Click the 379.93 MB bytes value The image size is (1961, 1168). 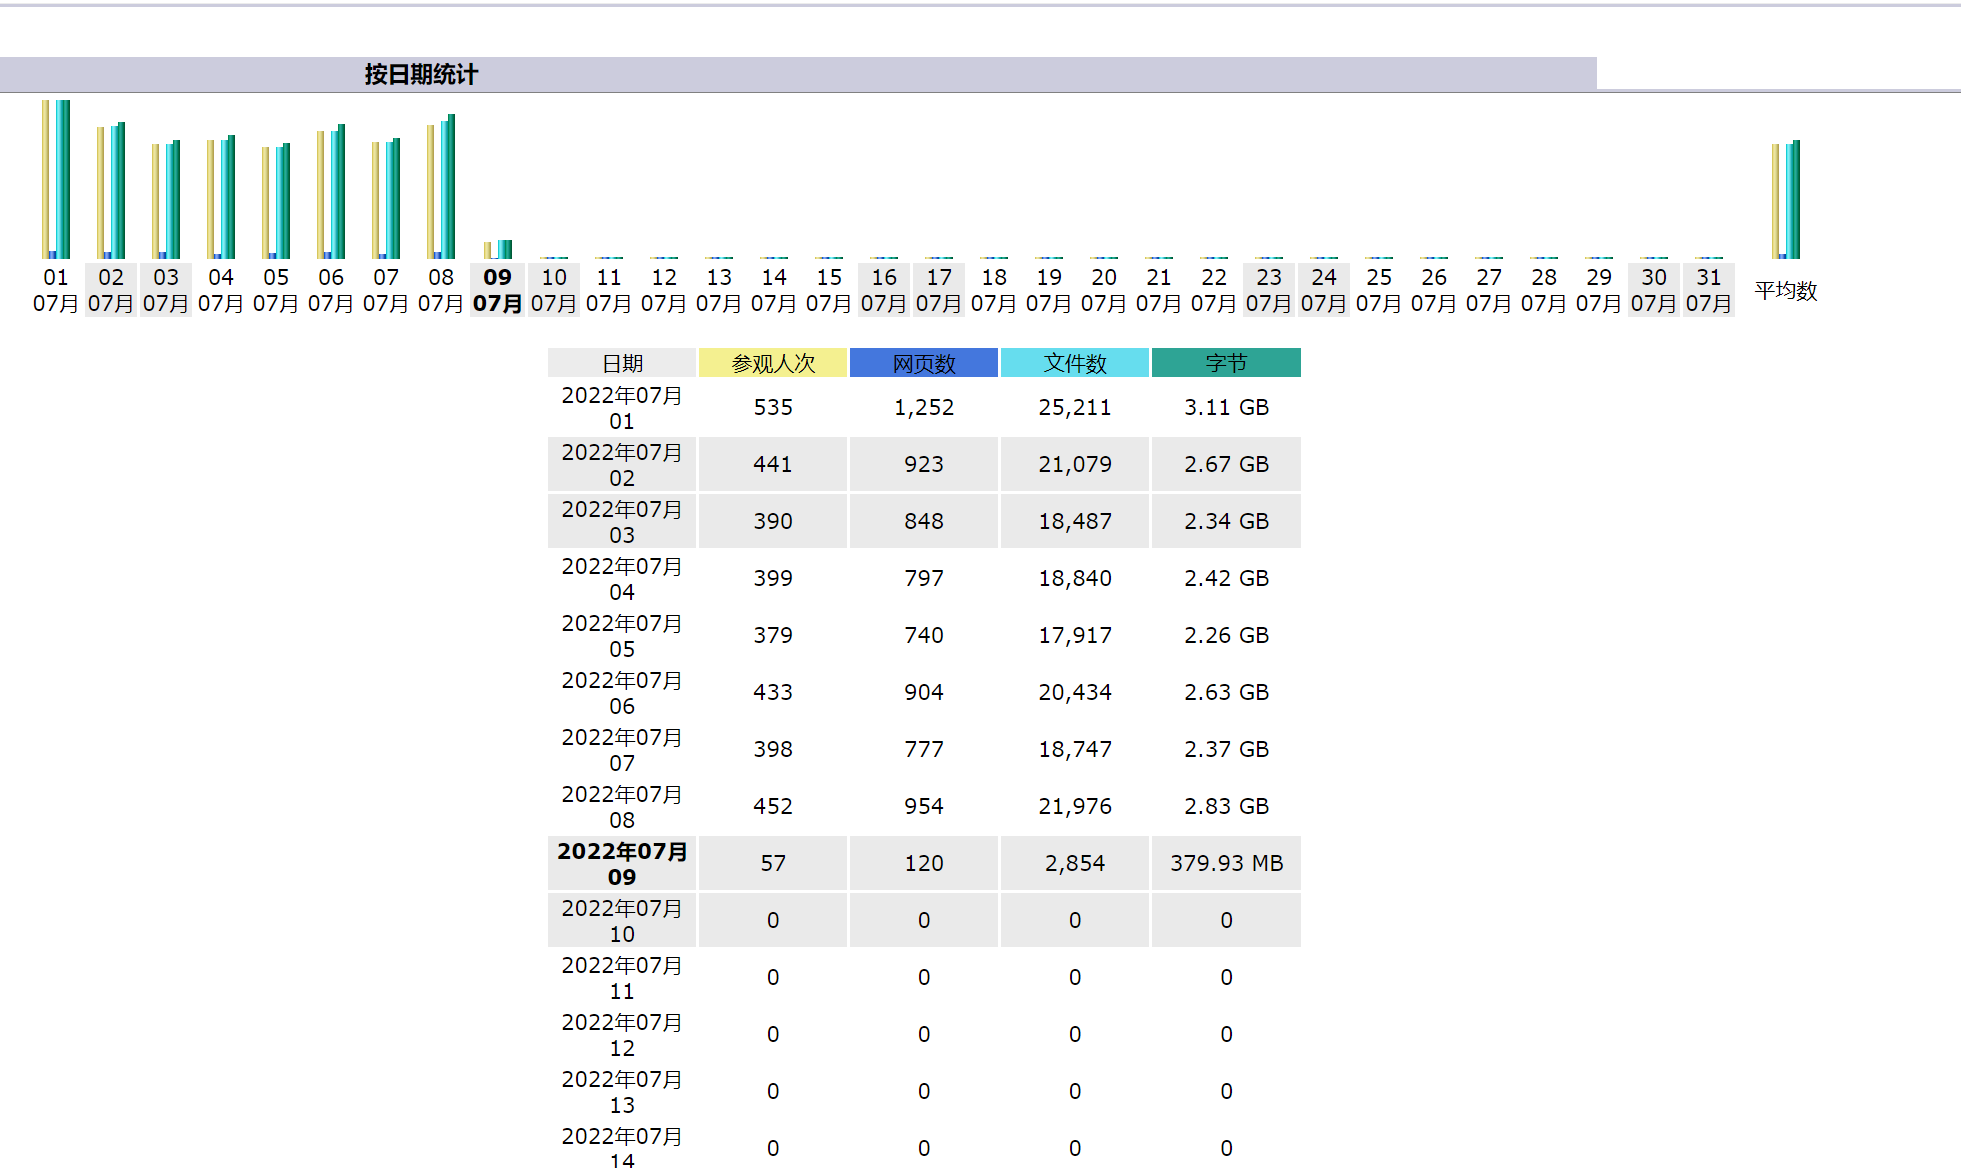tap(1226, 863)
